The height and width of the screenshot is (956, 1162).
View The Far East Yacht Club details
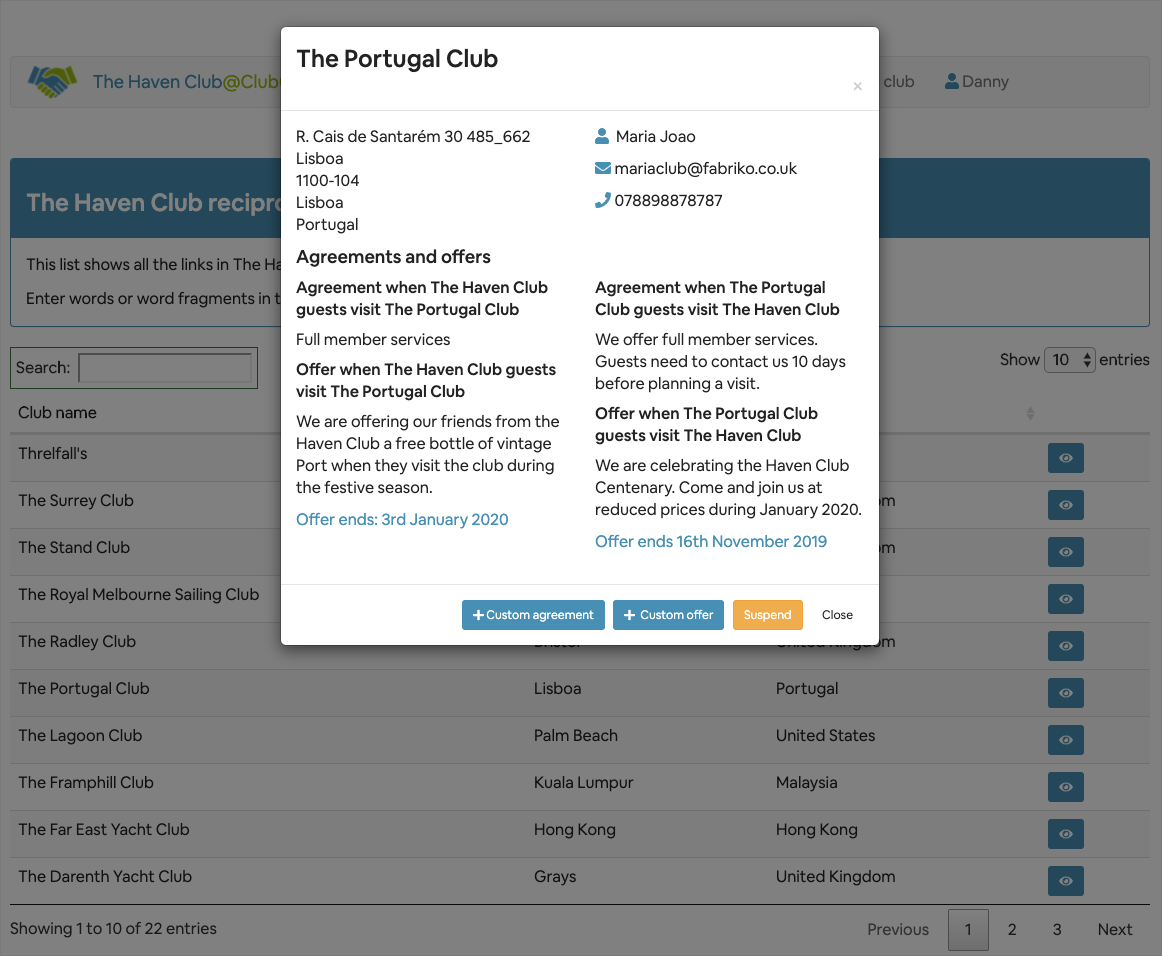[x=1065, y=834]
